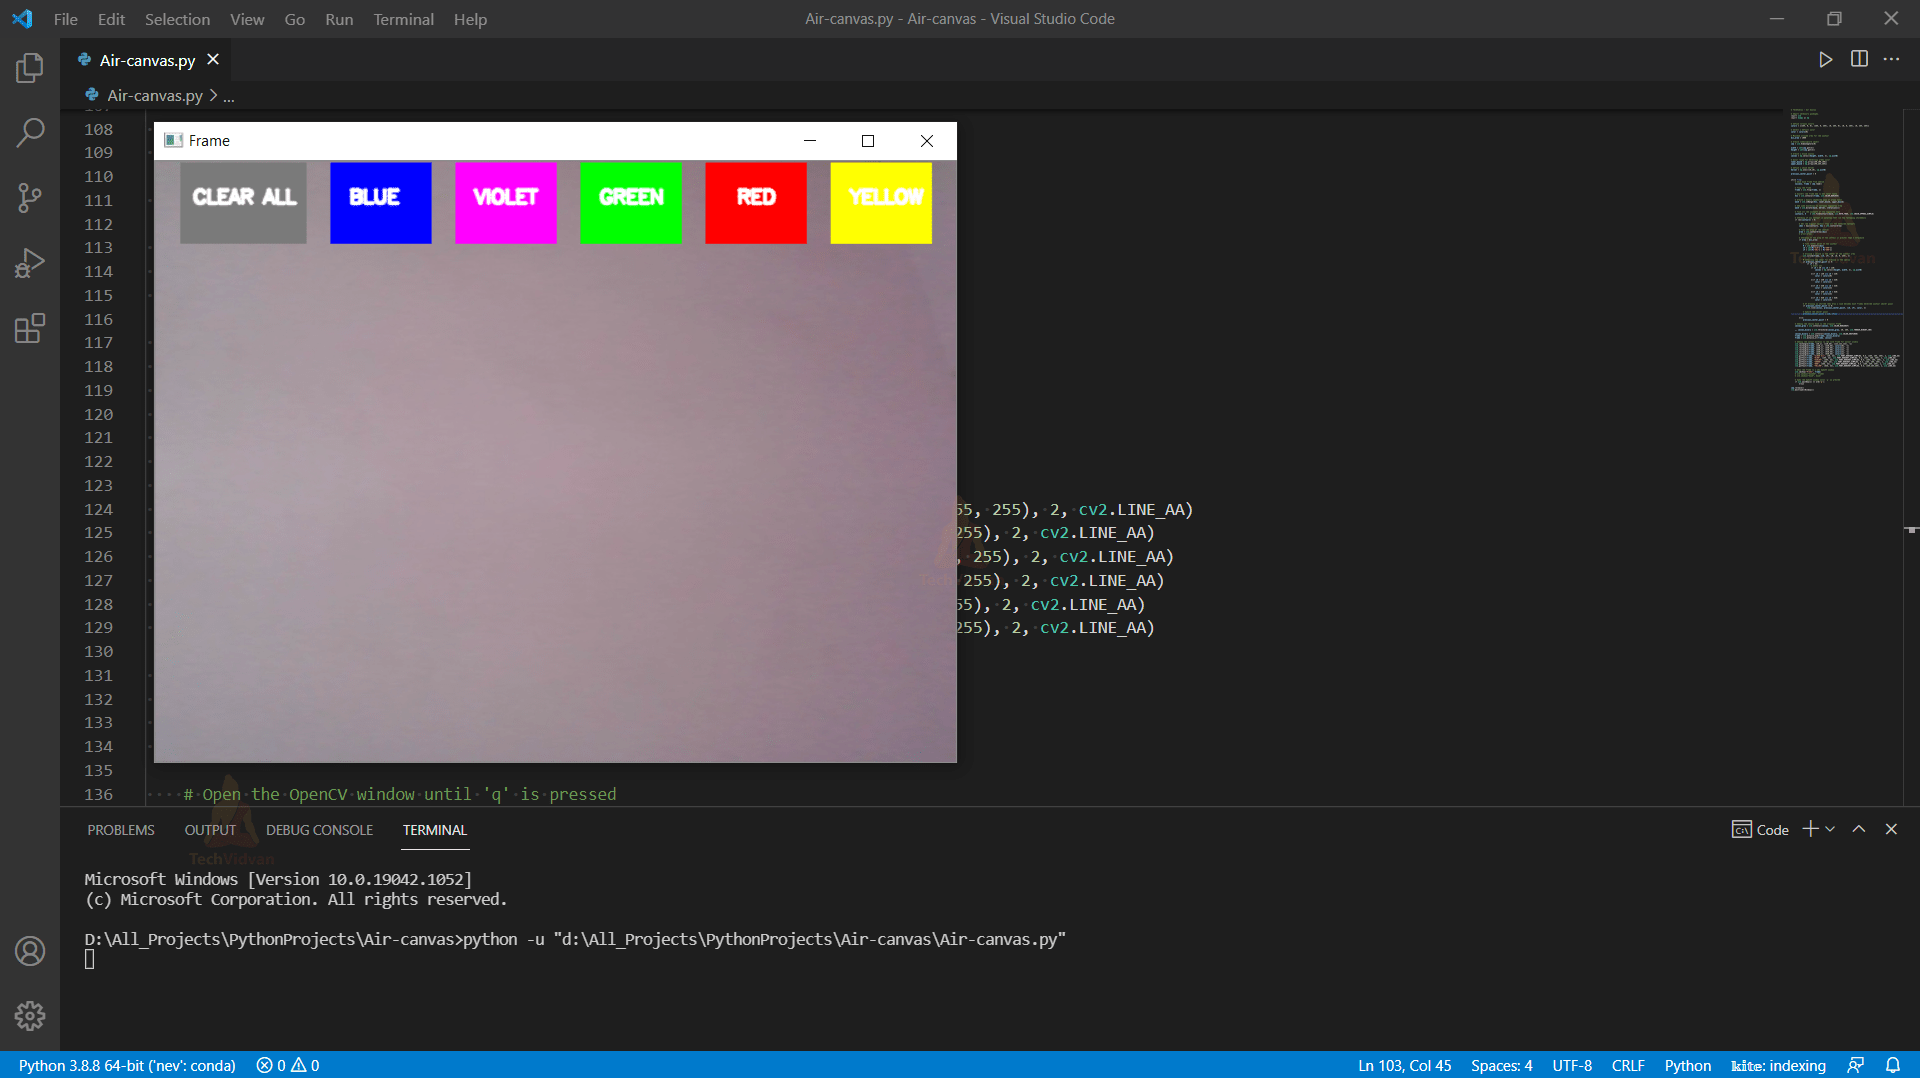Run Air-canvas.py with the play icon
1920x1078 pixels.
tap(1825, 59)
